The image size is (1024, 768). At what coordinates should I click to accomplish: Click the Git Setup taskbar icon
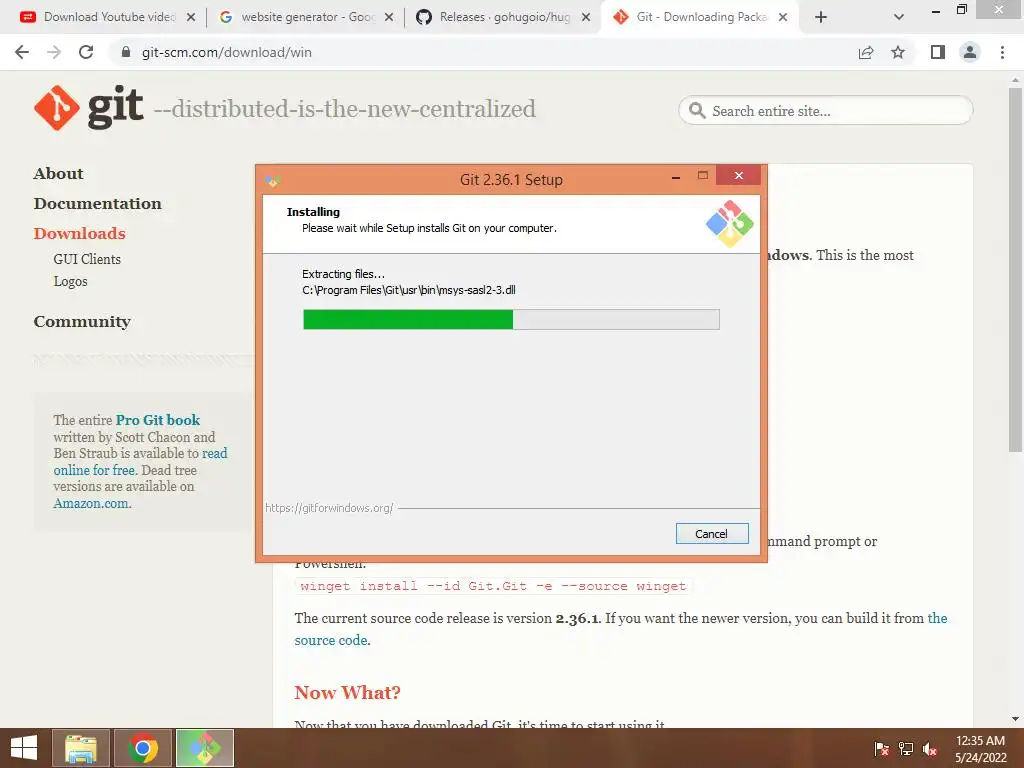click(205, 748)
